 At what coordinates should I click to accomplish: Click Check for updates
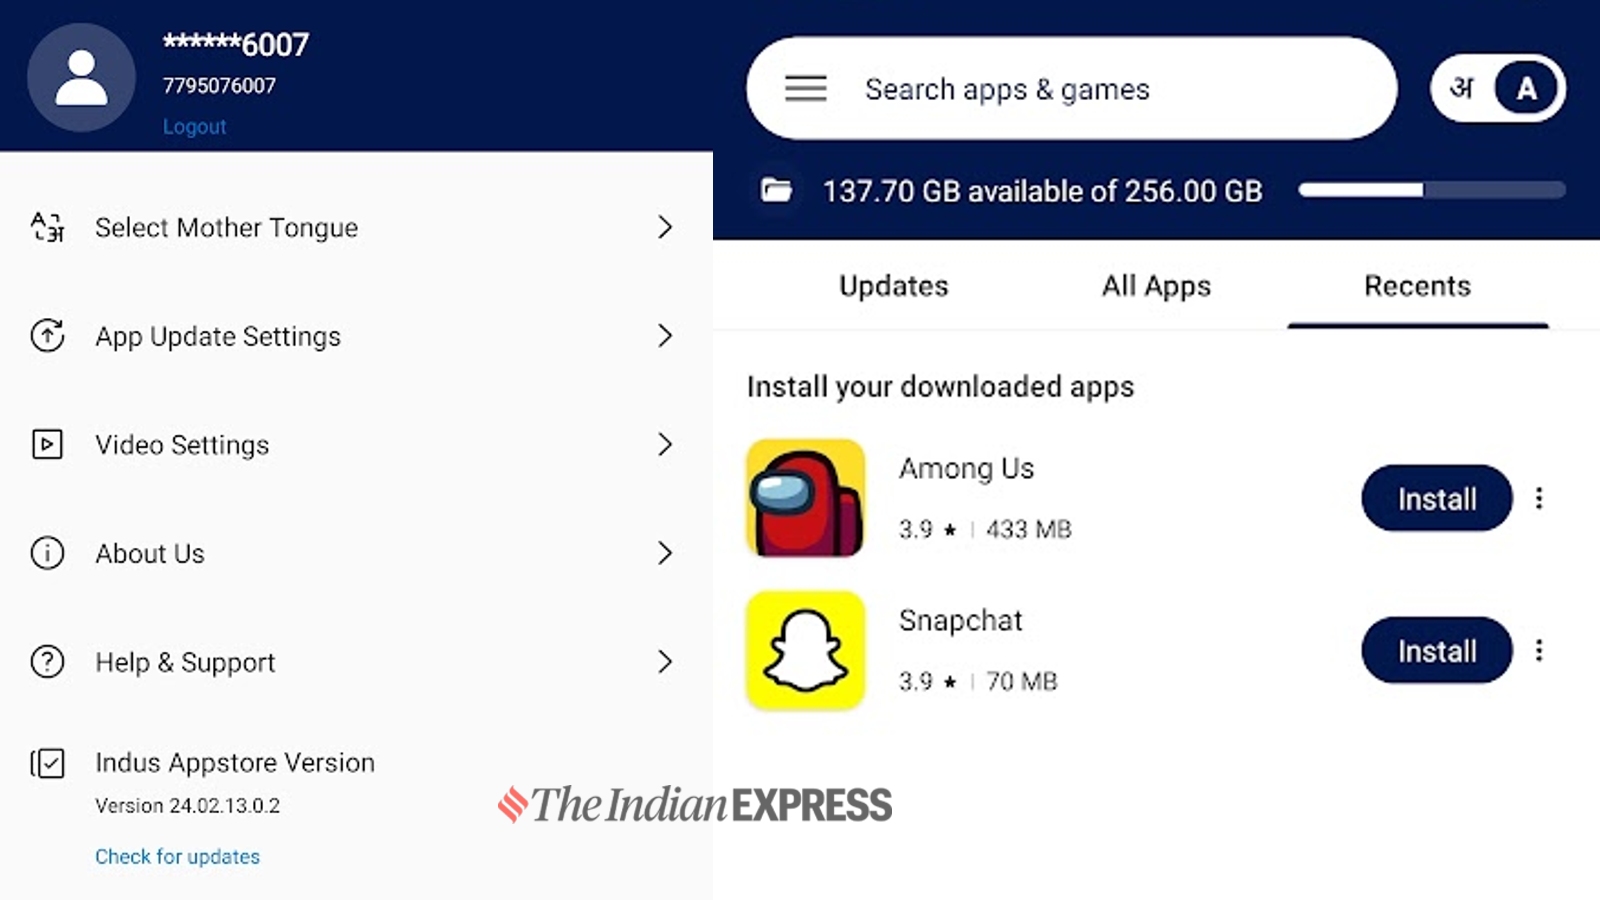coord(177,856)
